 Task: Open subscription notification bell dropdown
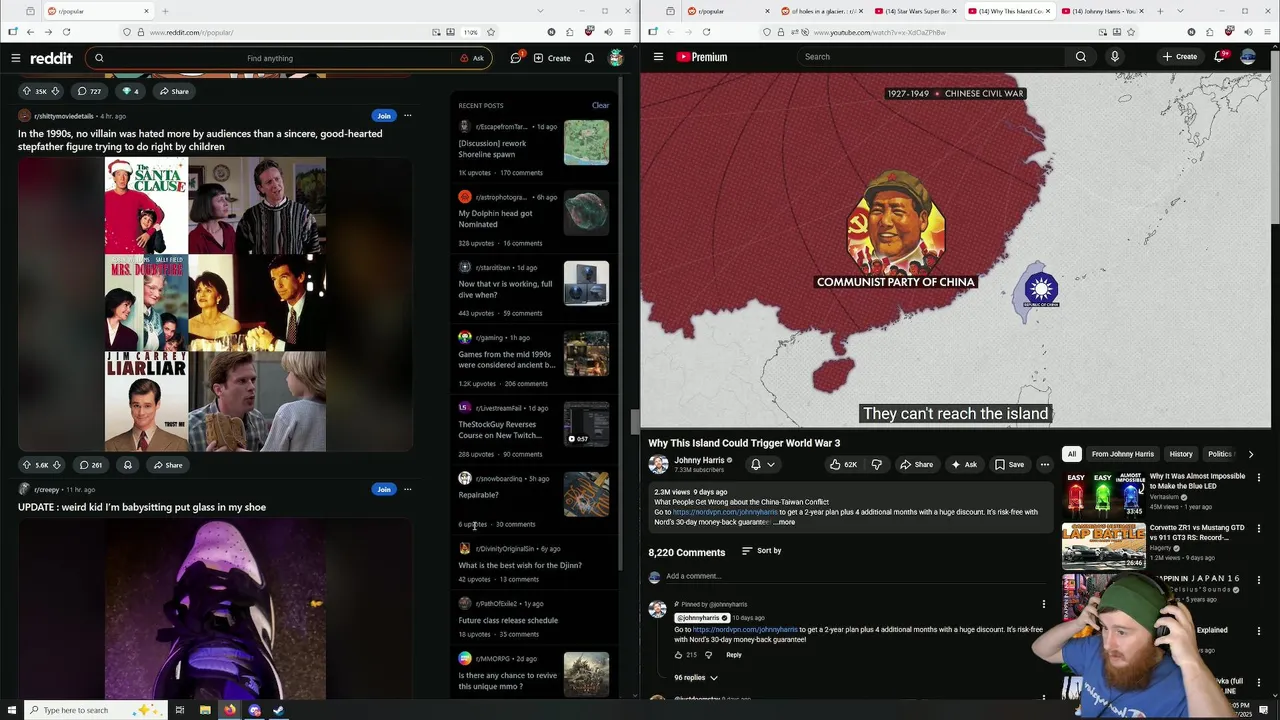point(762,464)
